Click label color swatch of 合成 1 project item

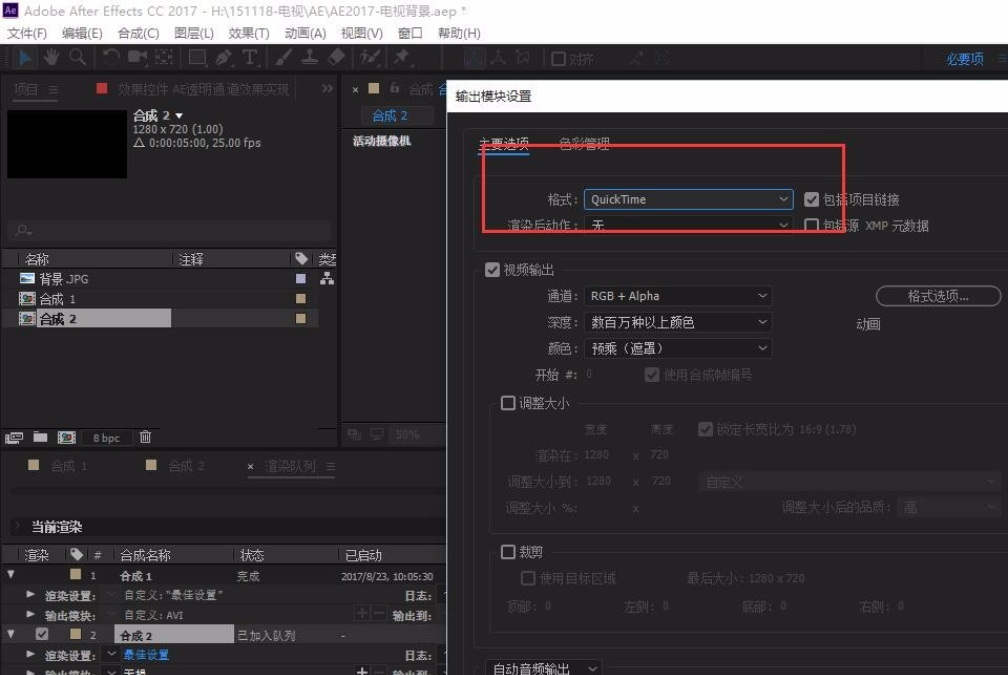coord(301,298)
